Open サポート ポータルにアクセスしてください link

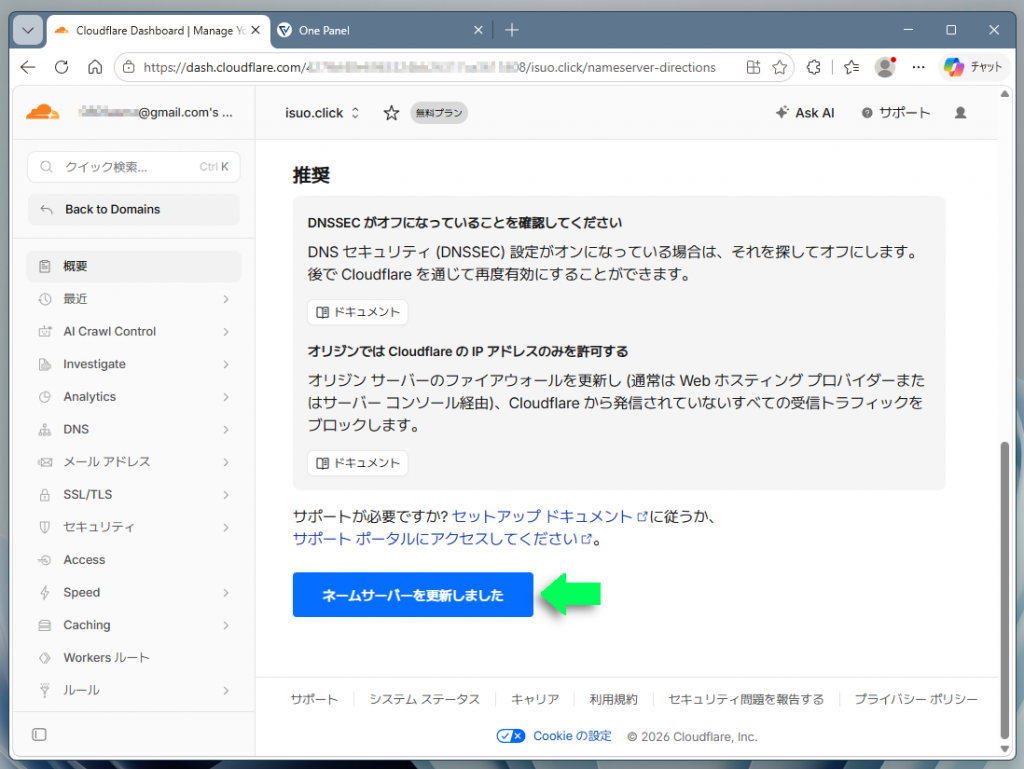tap(442, 539)
